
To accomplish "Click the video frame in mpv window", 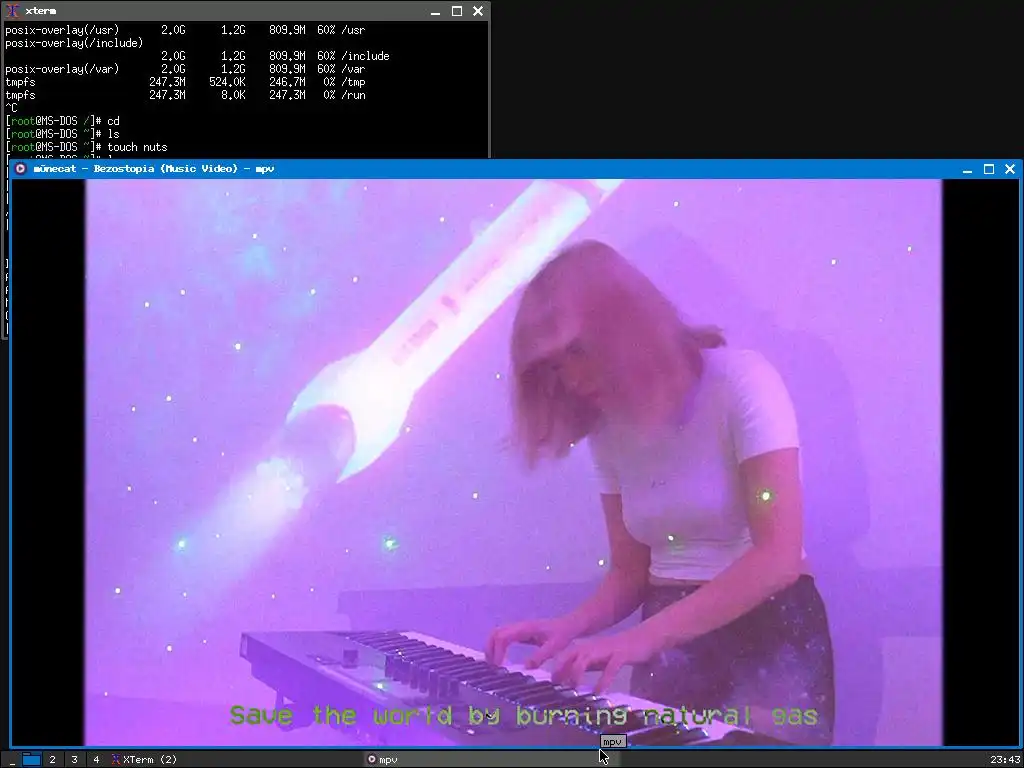I will (513, 462).
